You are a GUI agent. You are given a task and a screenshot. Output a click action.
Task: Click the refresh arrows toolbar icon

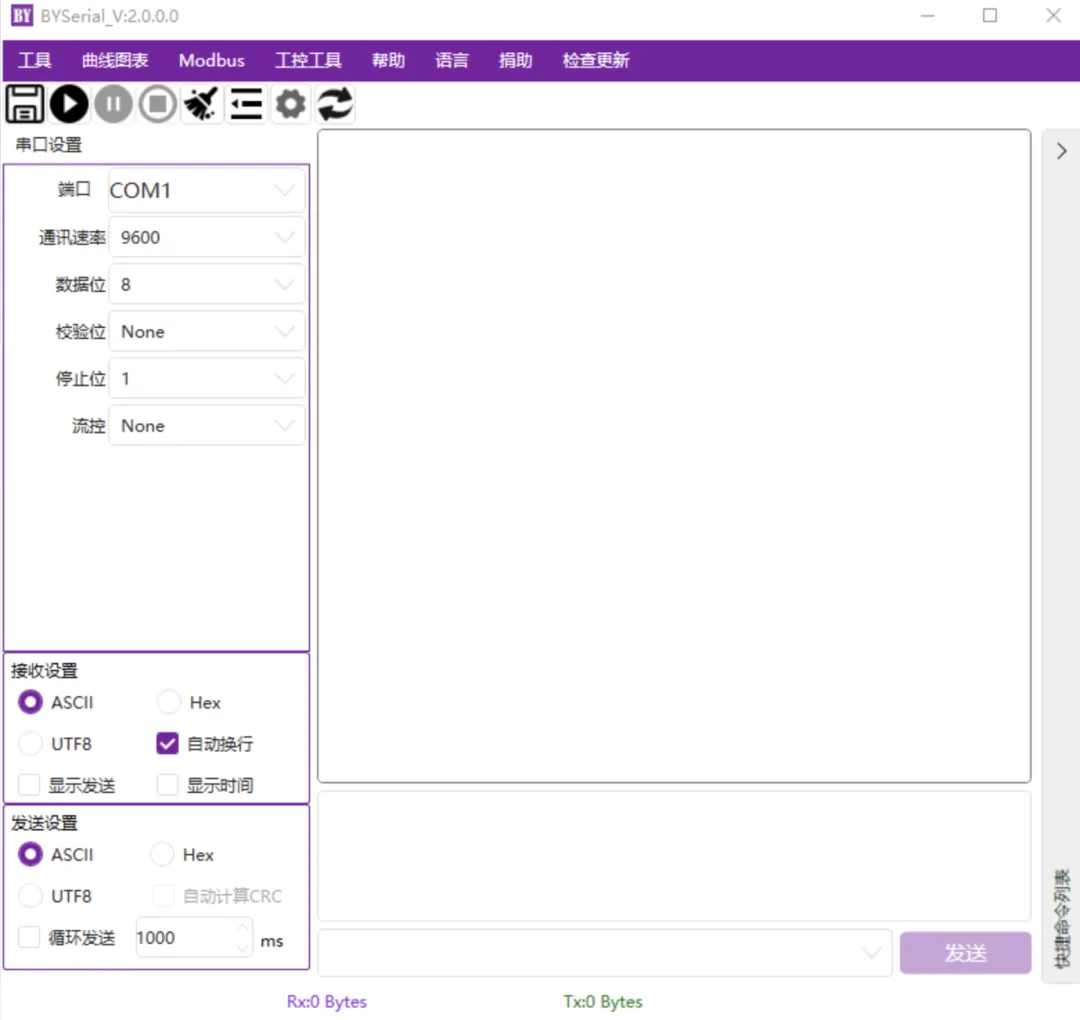coord(335,104)
